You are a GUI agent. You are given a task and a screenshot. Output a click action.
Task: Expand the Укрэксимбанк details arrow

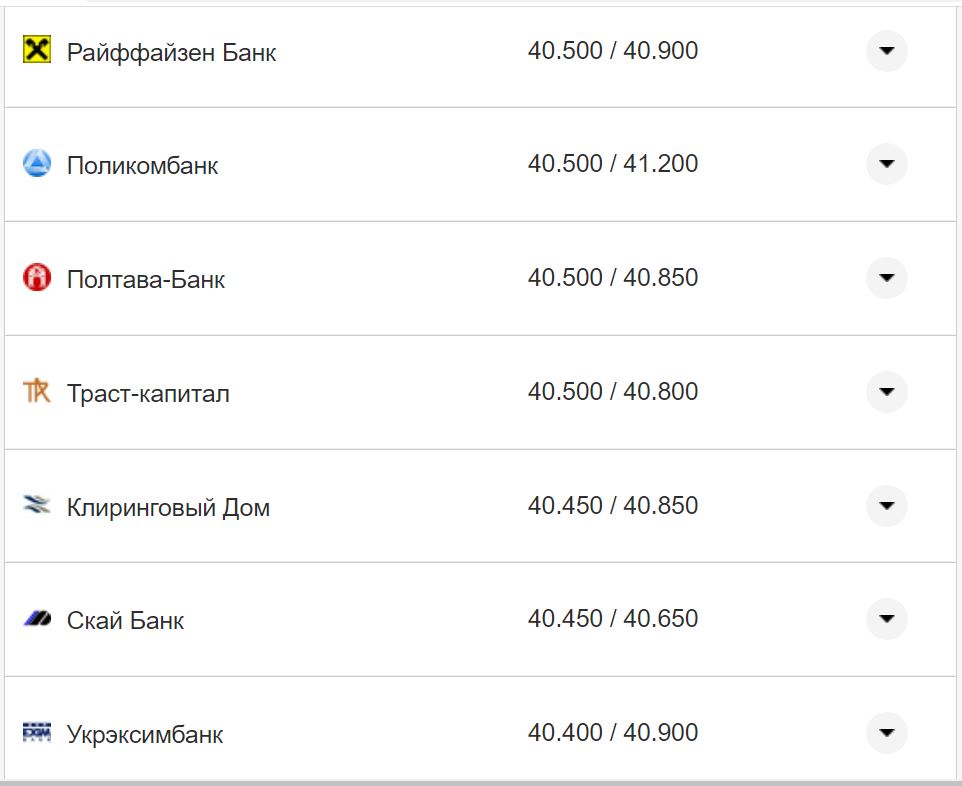point(886,732)
